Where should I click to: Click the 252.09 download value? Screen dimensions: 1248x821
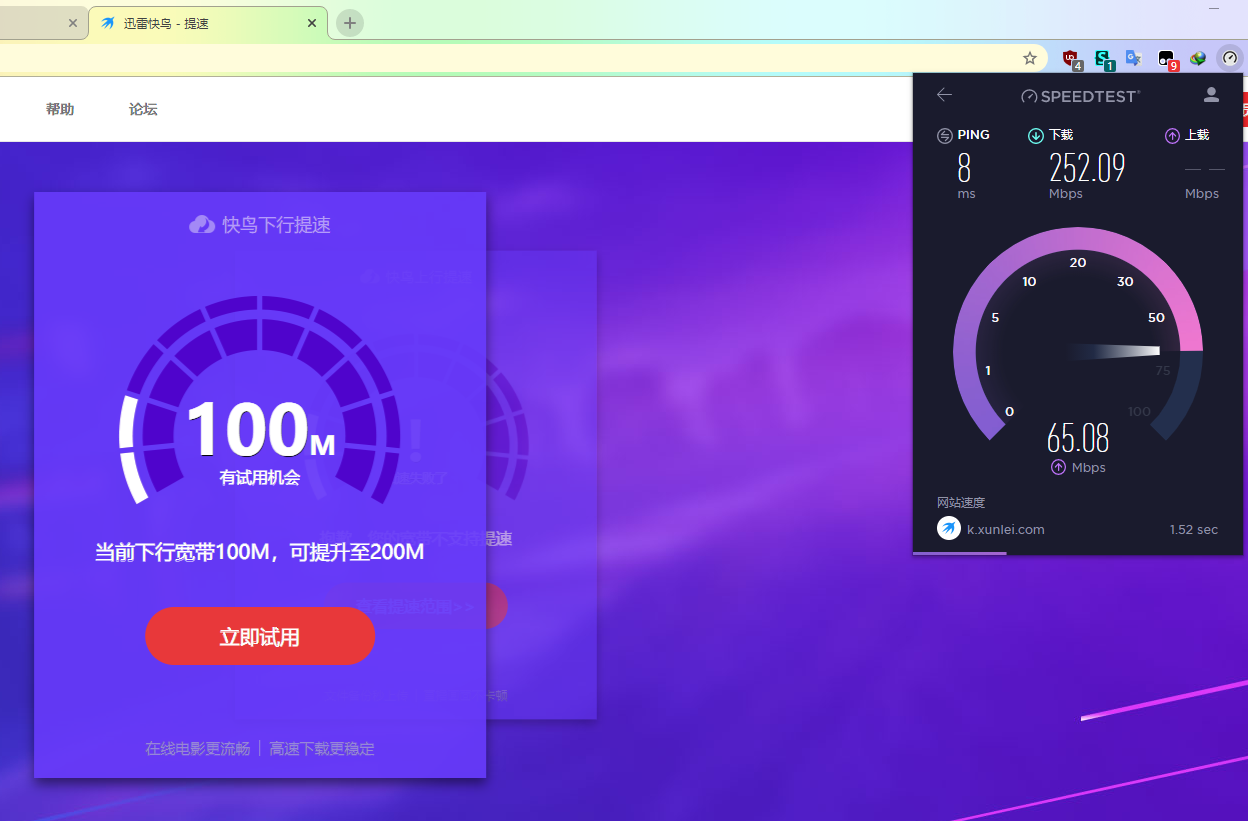[1087, 168]
